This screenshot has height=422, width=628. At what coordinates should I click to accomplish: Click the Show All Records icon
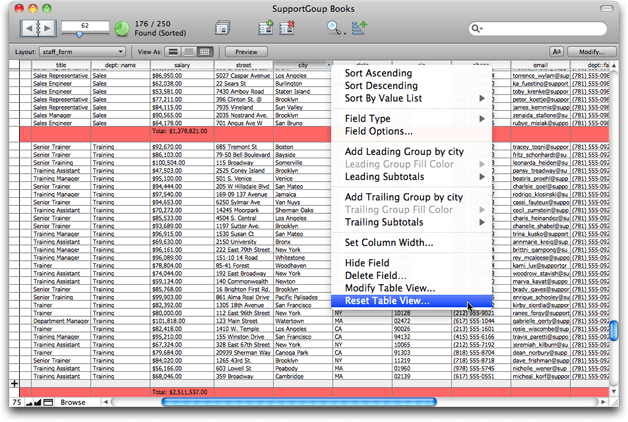tap(222, 28)
